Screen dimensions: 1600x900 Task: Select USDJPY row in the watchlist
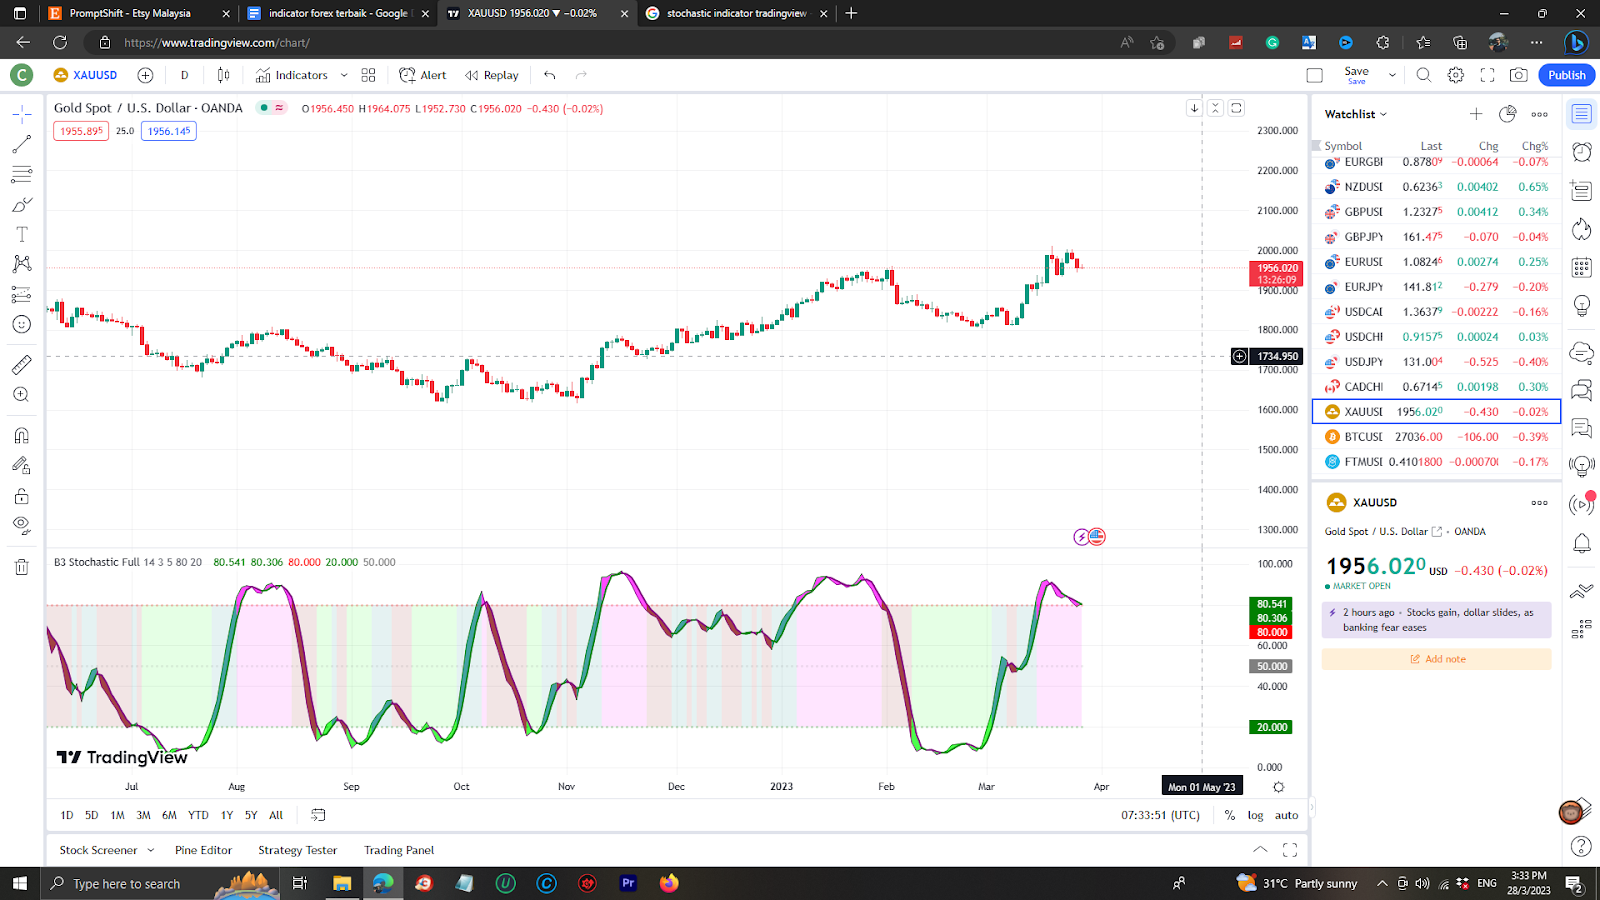[1436, 362]
